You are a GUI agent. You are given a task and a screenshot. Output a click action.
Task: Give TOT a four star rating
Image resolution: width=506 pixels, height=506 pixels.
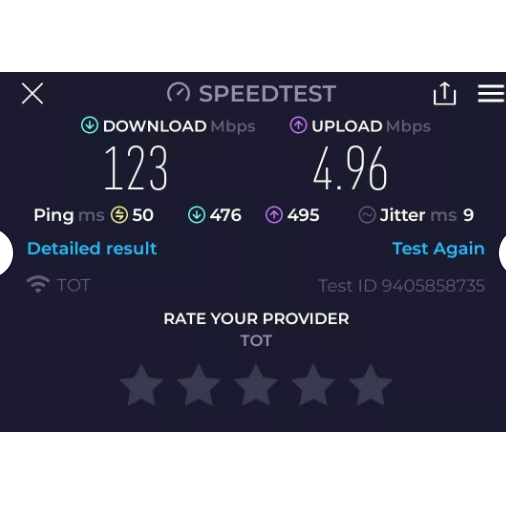pos(313,385)
